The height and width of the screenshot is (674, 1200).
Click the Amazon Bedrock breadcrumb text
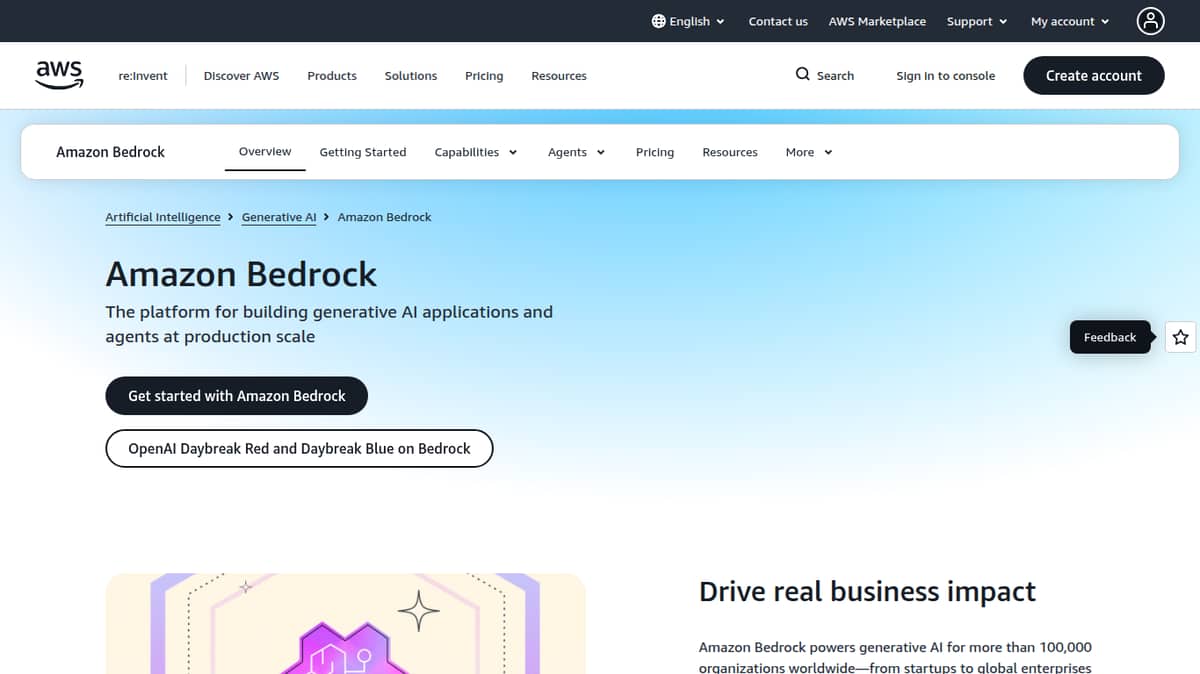(385, 217)
